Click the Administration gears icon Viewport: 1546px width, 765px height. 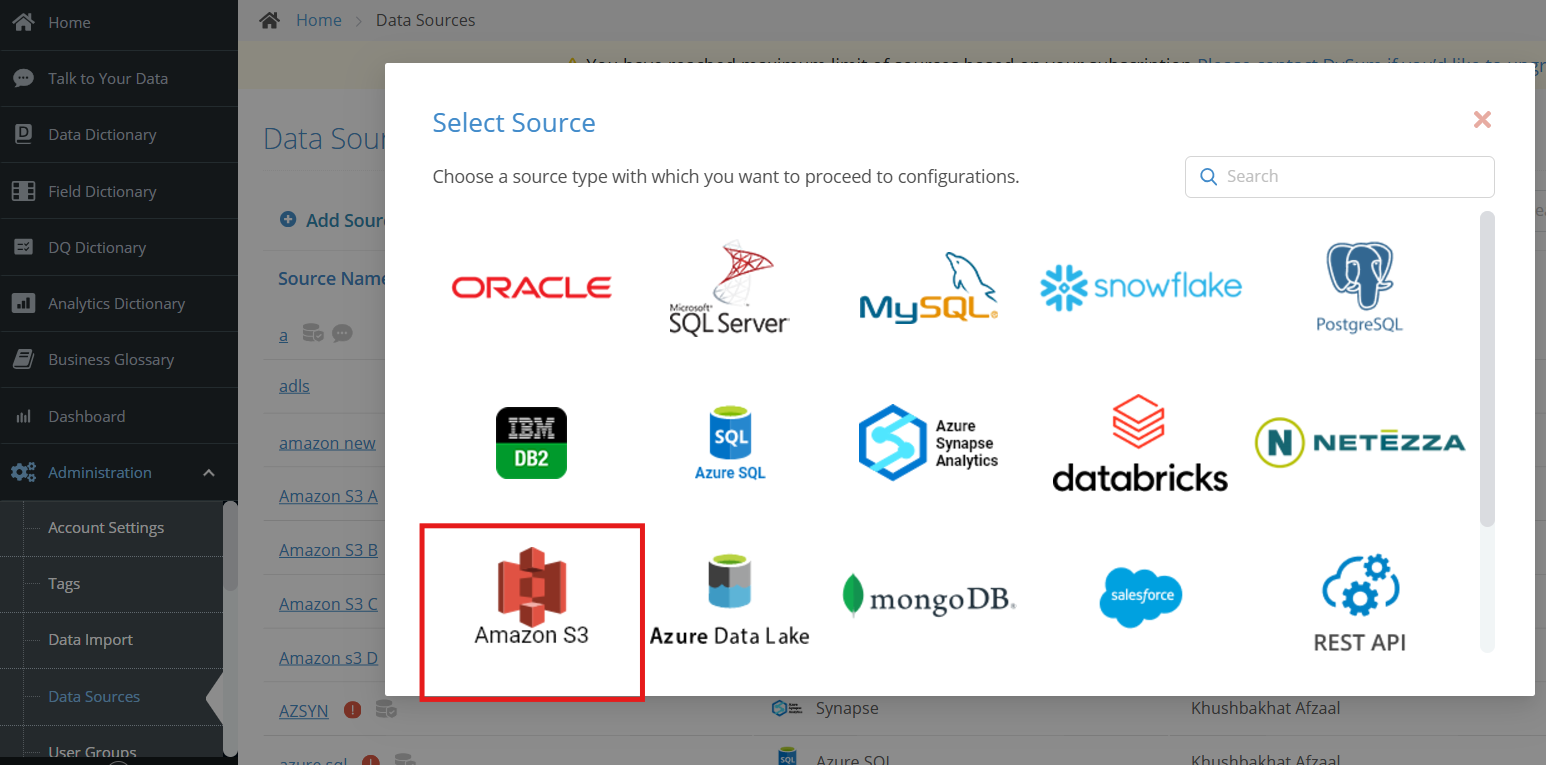pyautogui.click(x=24, y=472)
